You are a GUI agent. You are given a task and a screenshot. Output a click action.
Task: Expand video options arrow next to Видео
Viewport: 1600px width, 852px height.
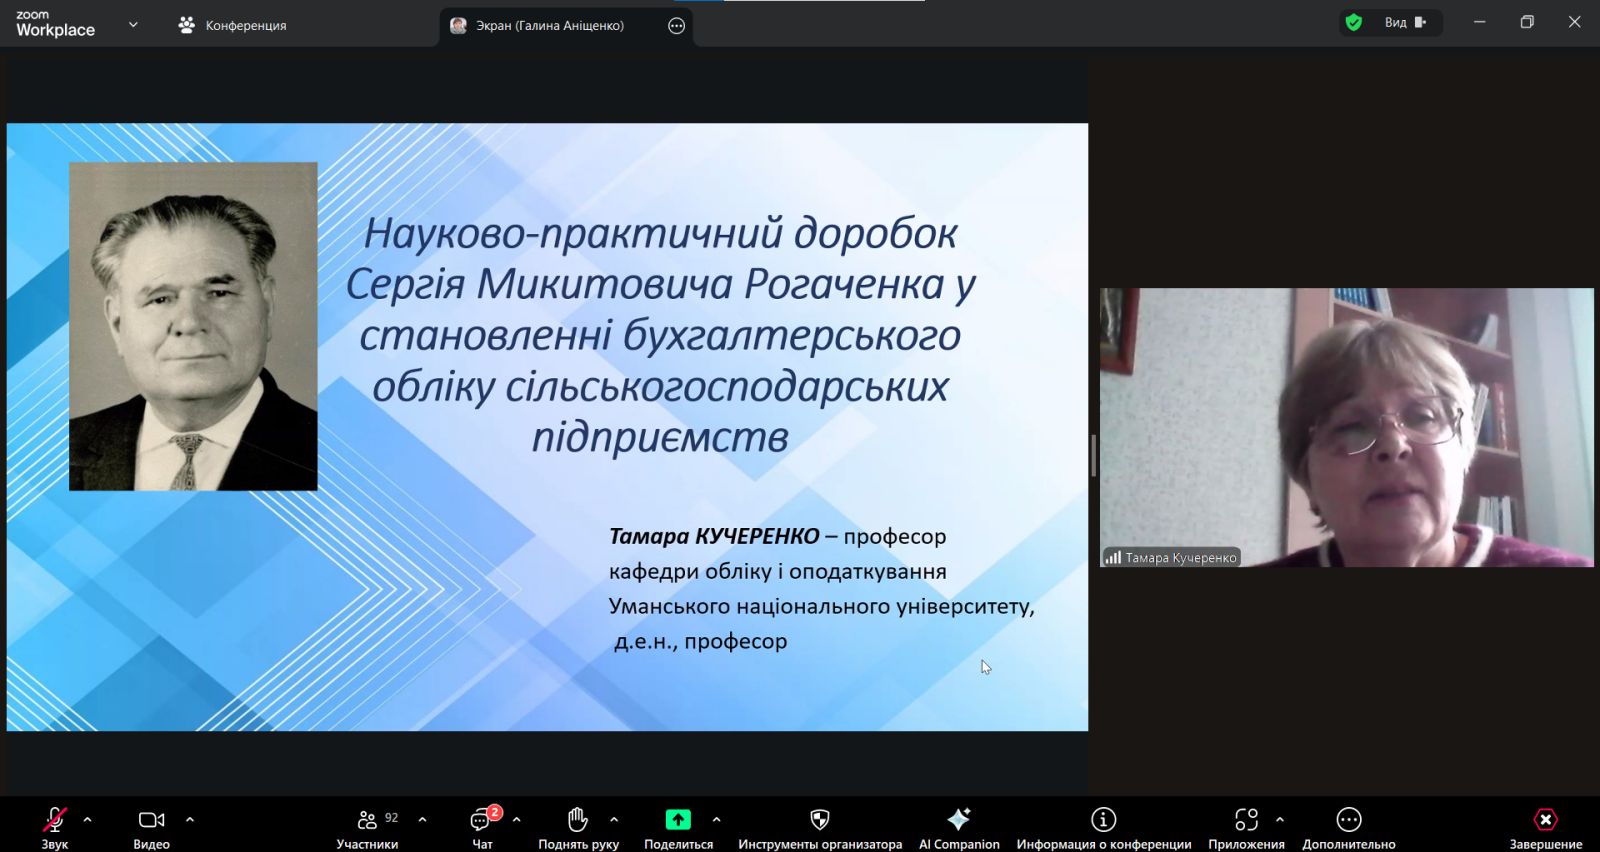(190, 819)
